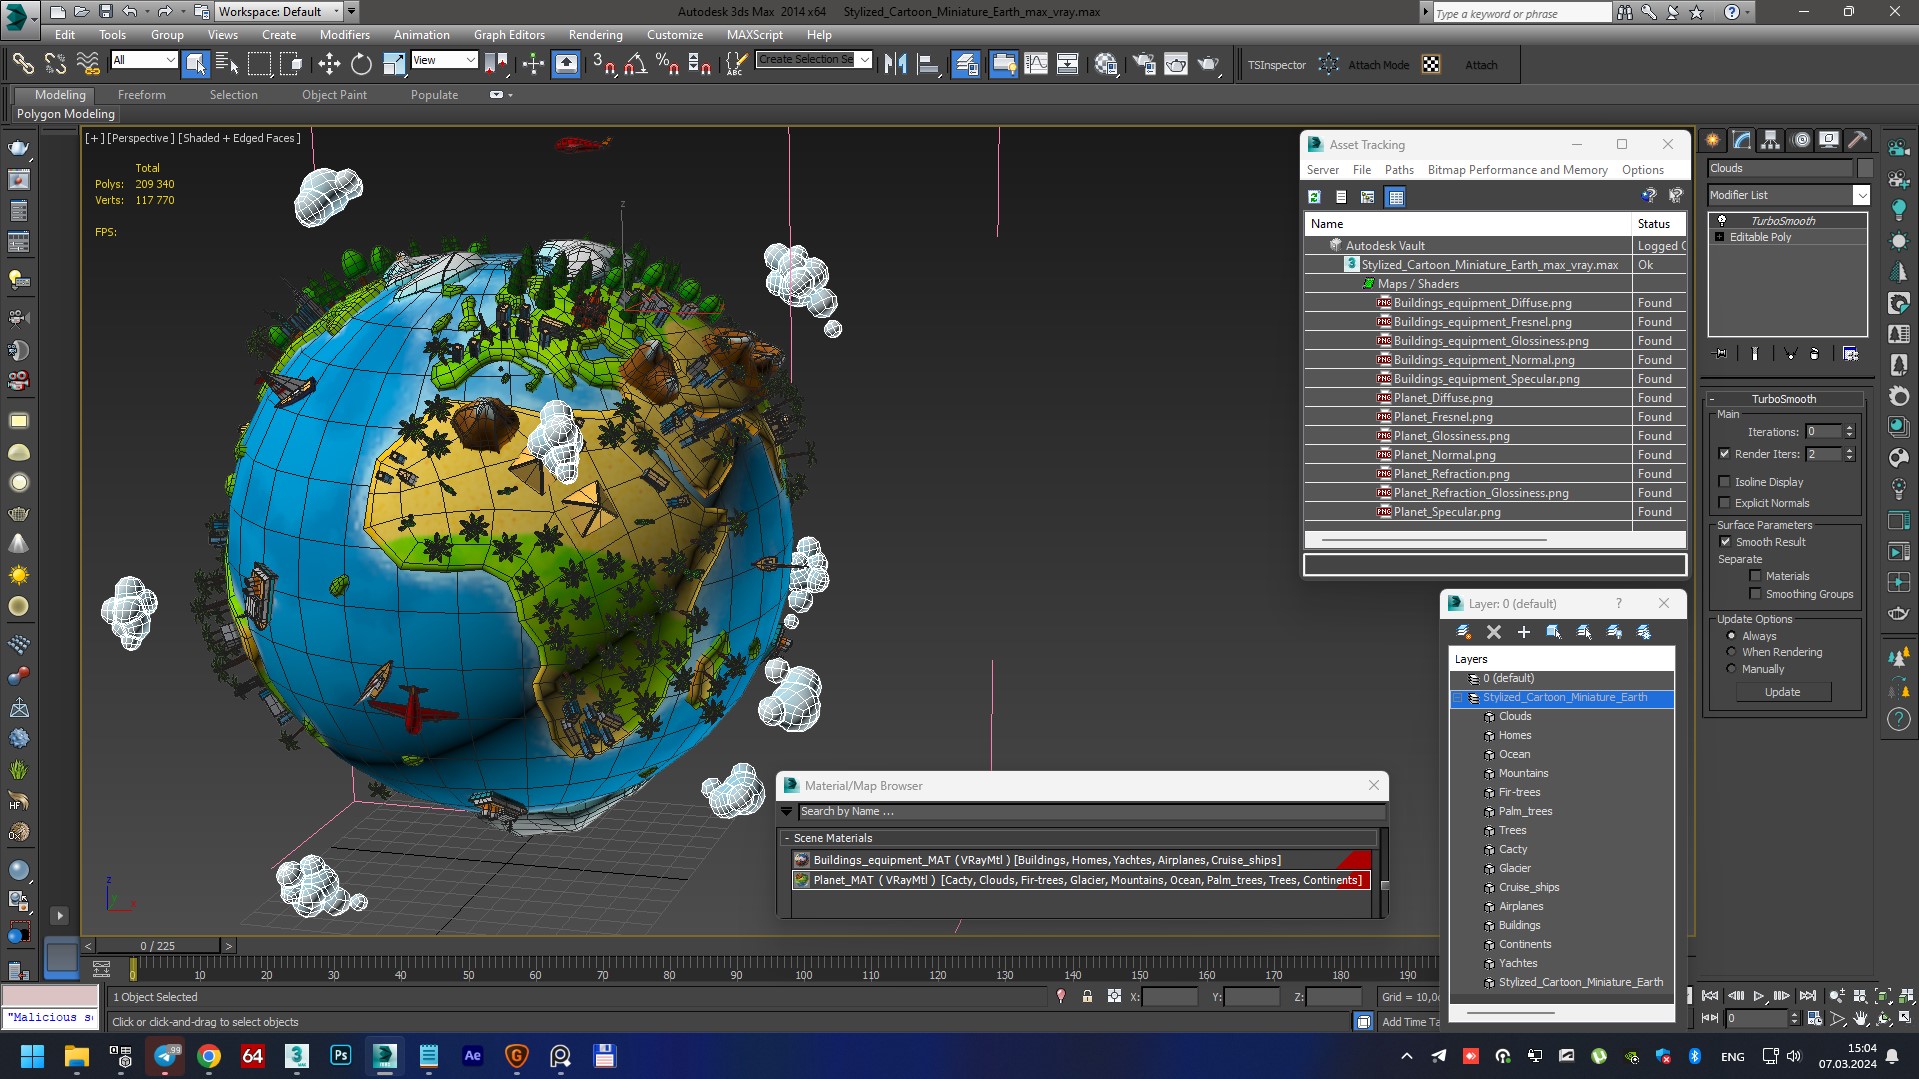Toggle Smooth Result checkbox

pyautogui.click(x=1725, y=542)
